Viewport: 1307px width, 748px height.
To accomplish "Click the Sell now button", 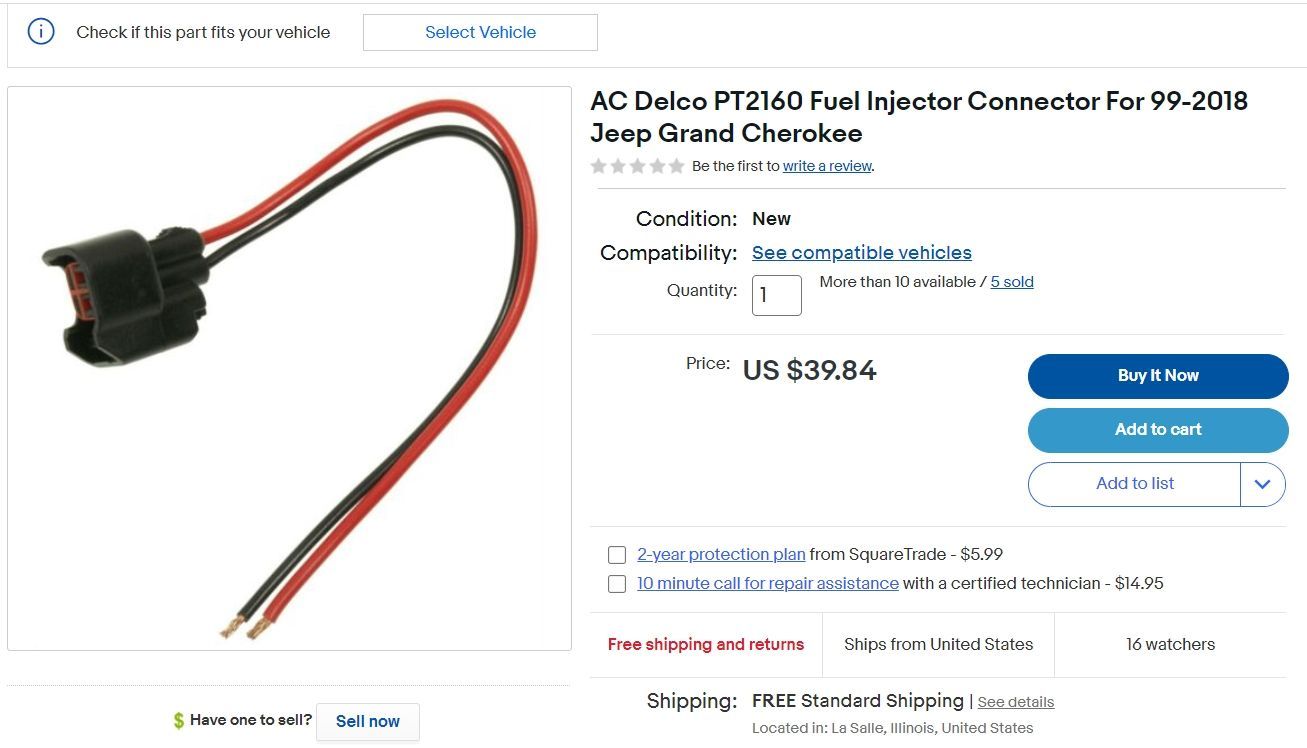I will tap(367, 721).
